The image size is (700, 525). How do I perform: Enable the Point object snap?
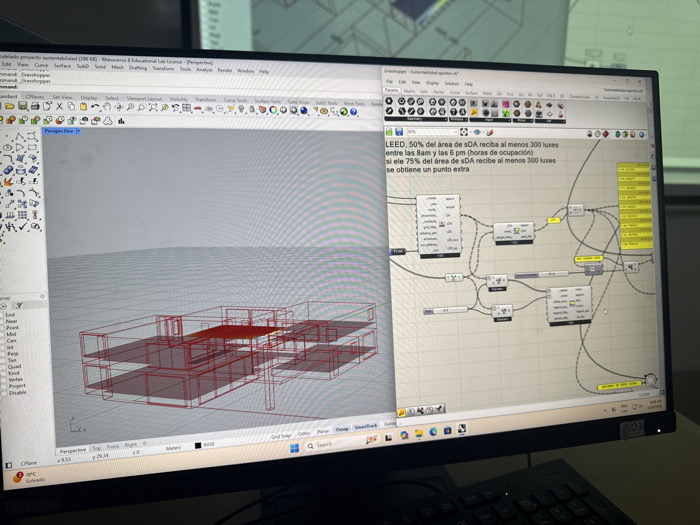[3, 327]
